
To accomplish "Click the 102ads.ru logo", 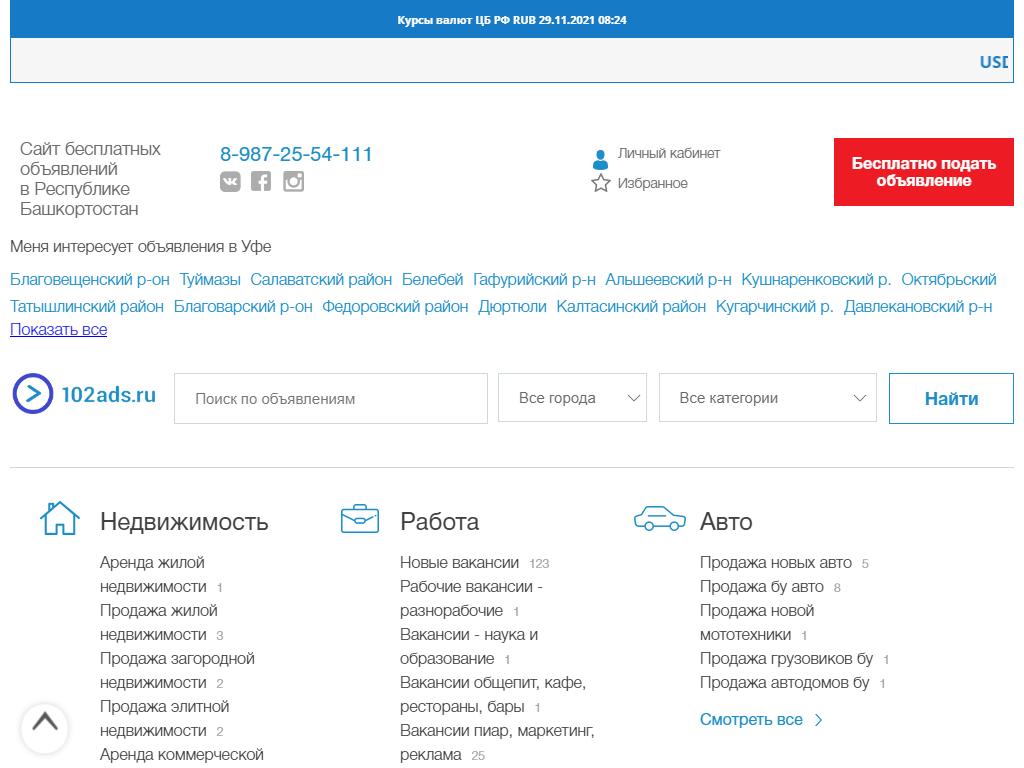I will [x=86, y=394].
